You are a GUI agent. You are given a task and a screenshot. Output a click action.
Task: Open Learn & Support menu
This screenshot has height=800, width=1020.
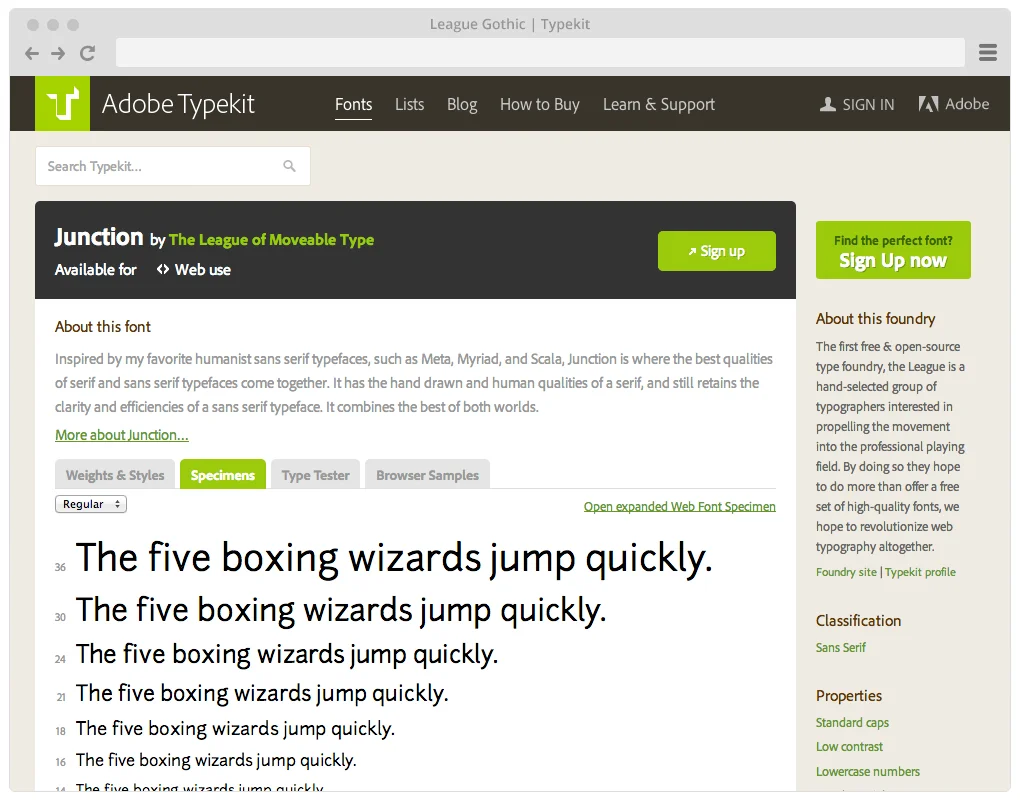pos(658,105)
